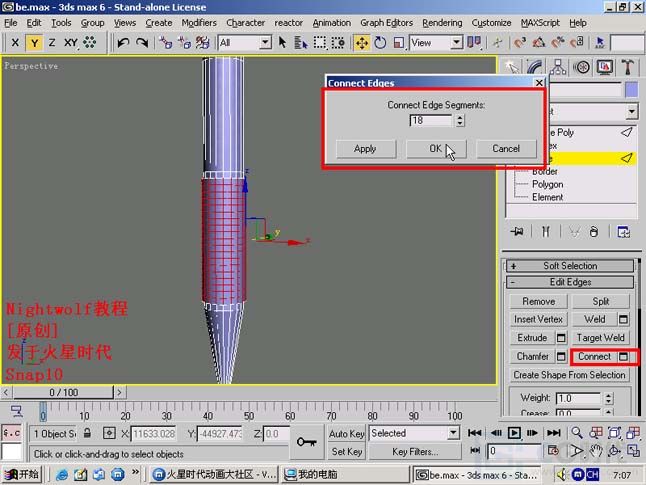Click the Mirror tool icon

pos(474,42)
